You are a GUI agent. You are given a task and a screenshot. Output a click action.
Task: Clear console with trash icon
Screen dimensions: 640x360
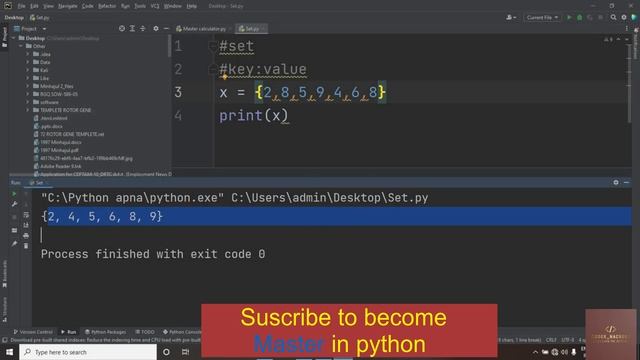[26, 246]
